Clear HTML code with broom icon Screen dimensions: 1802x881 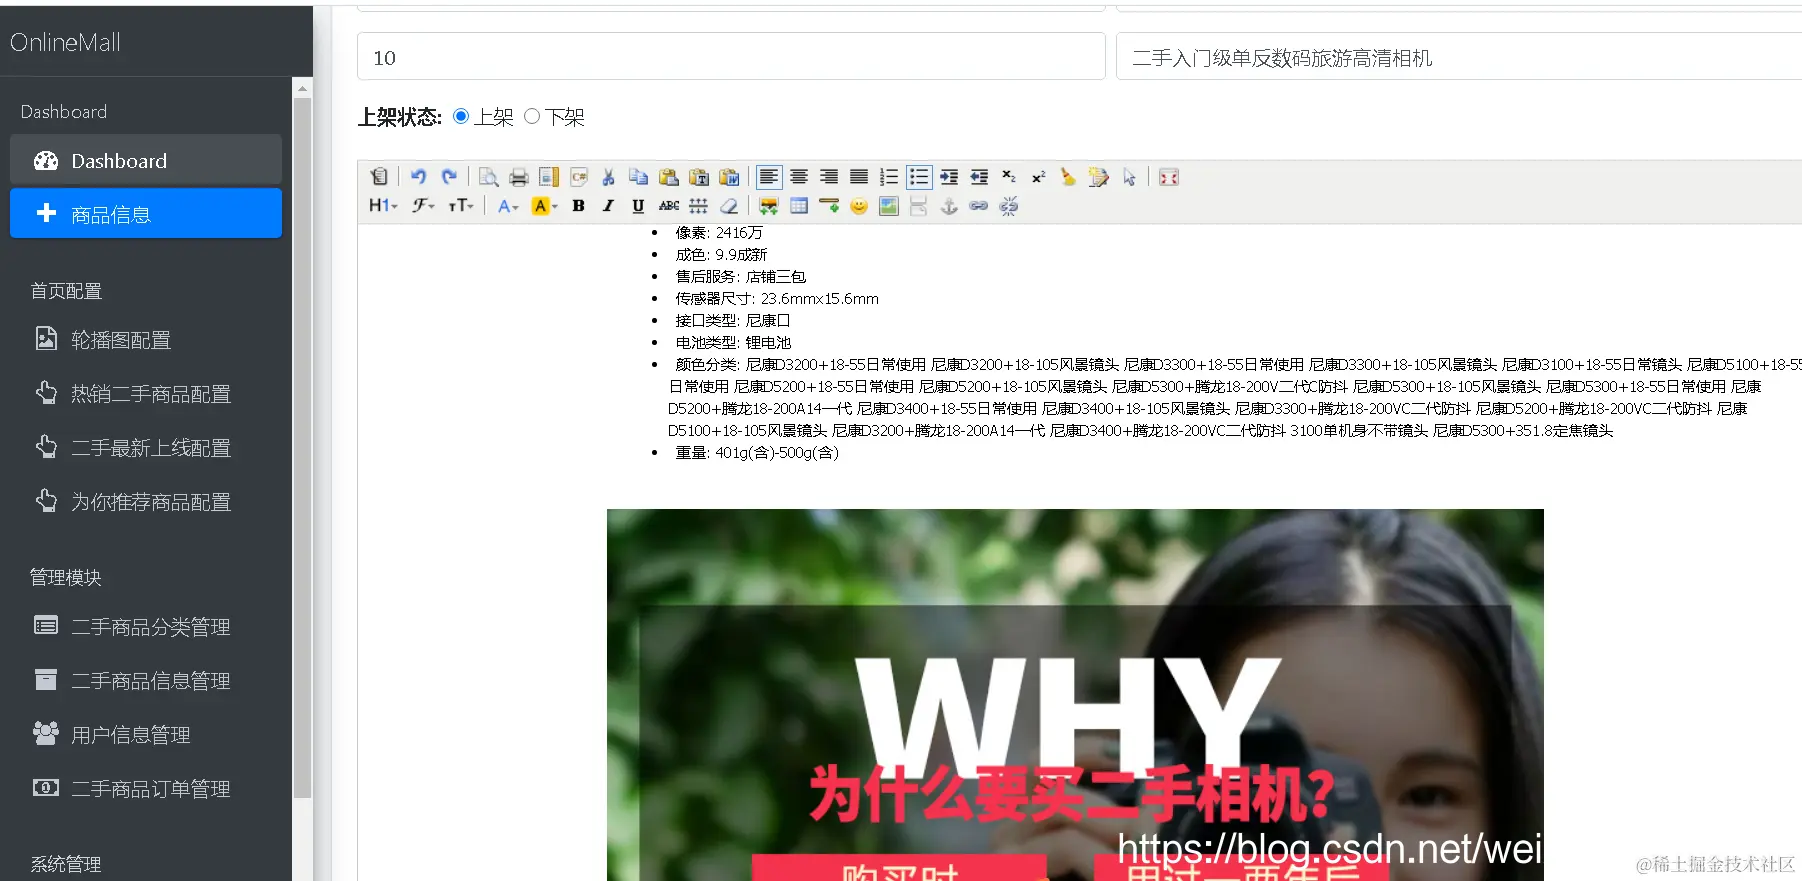pyautogui.click(x=1069, y=177)
